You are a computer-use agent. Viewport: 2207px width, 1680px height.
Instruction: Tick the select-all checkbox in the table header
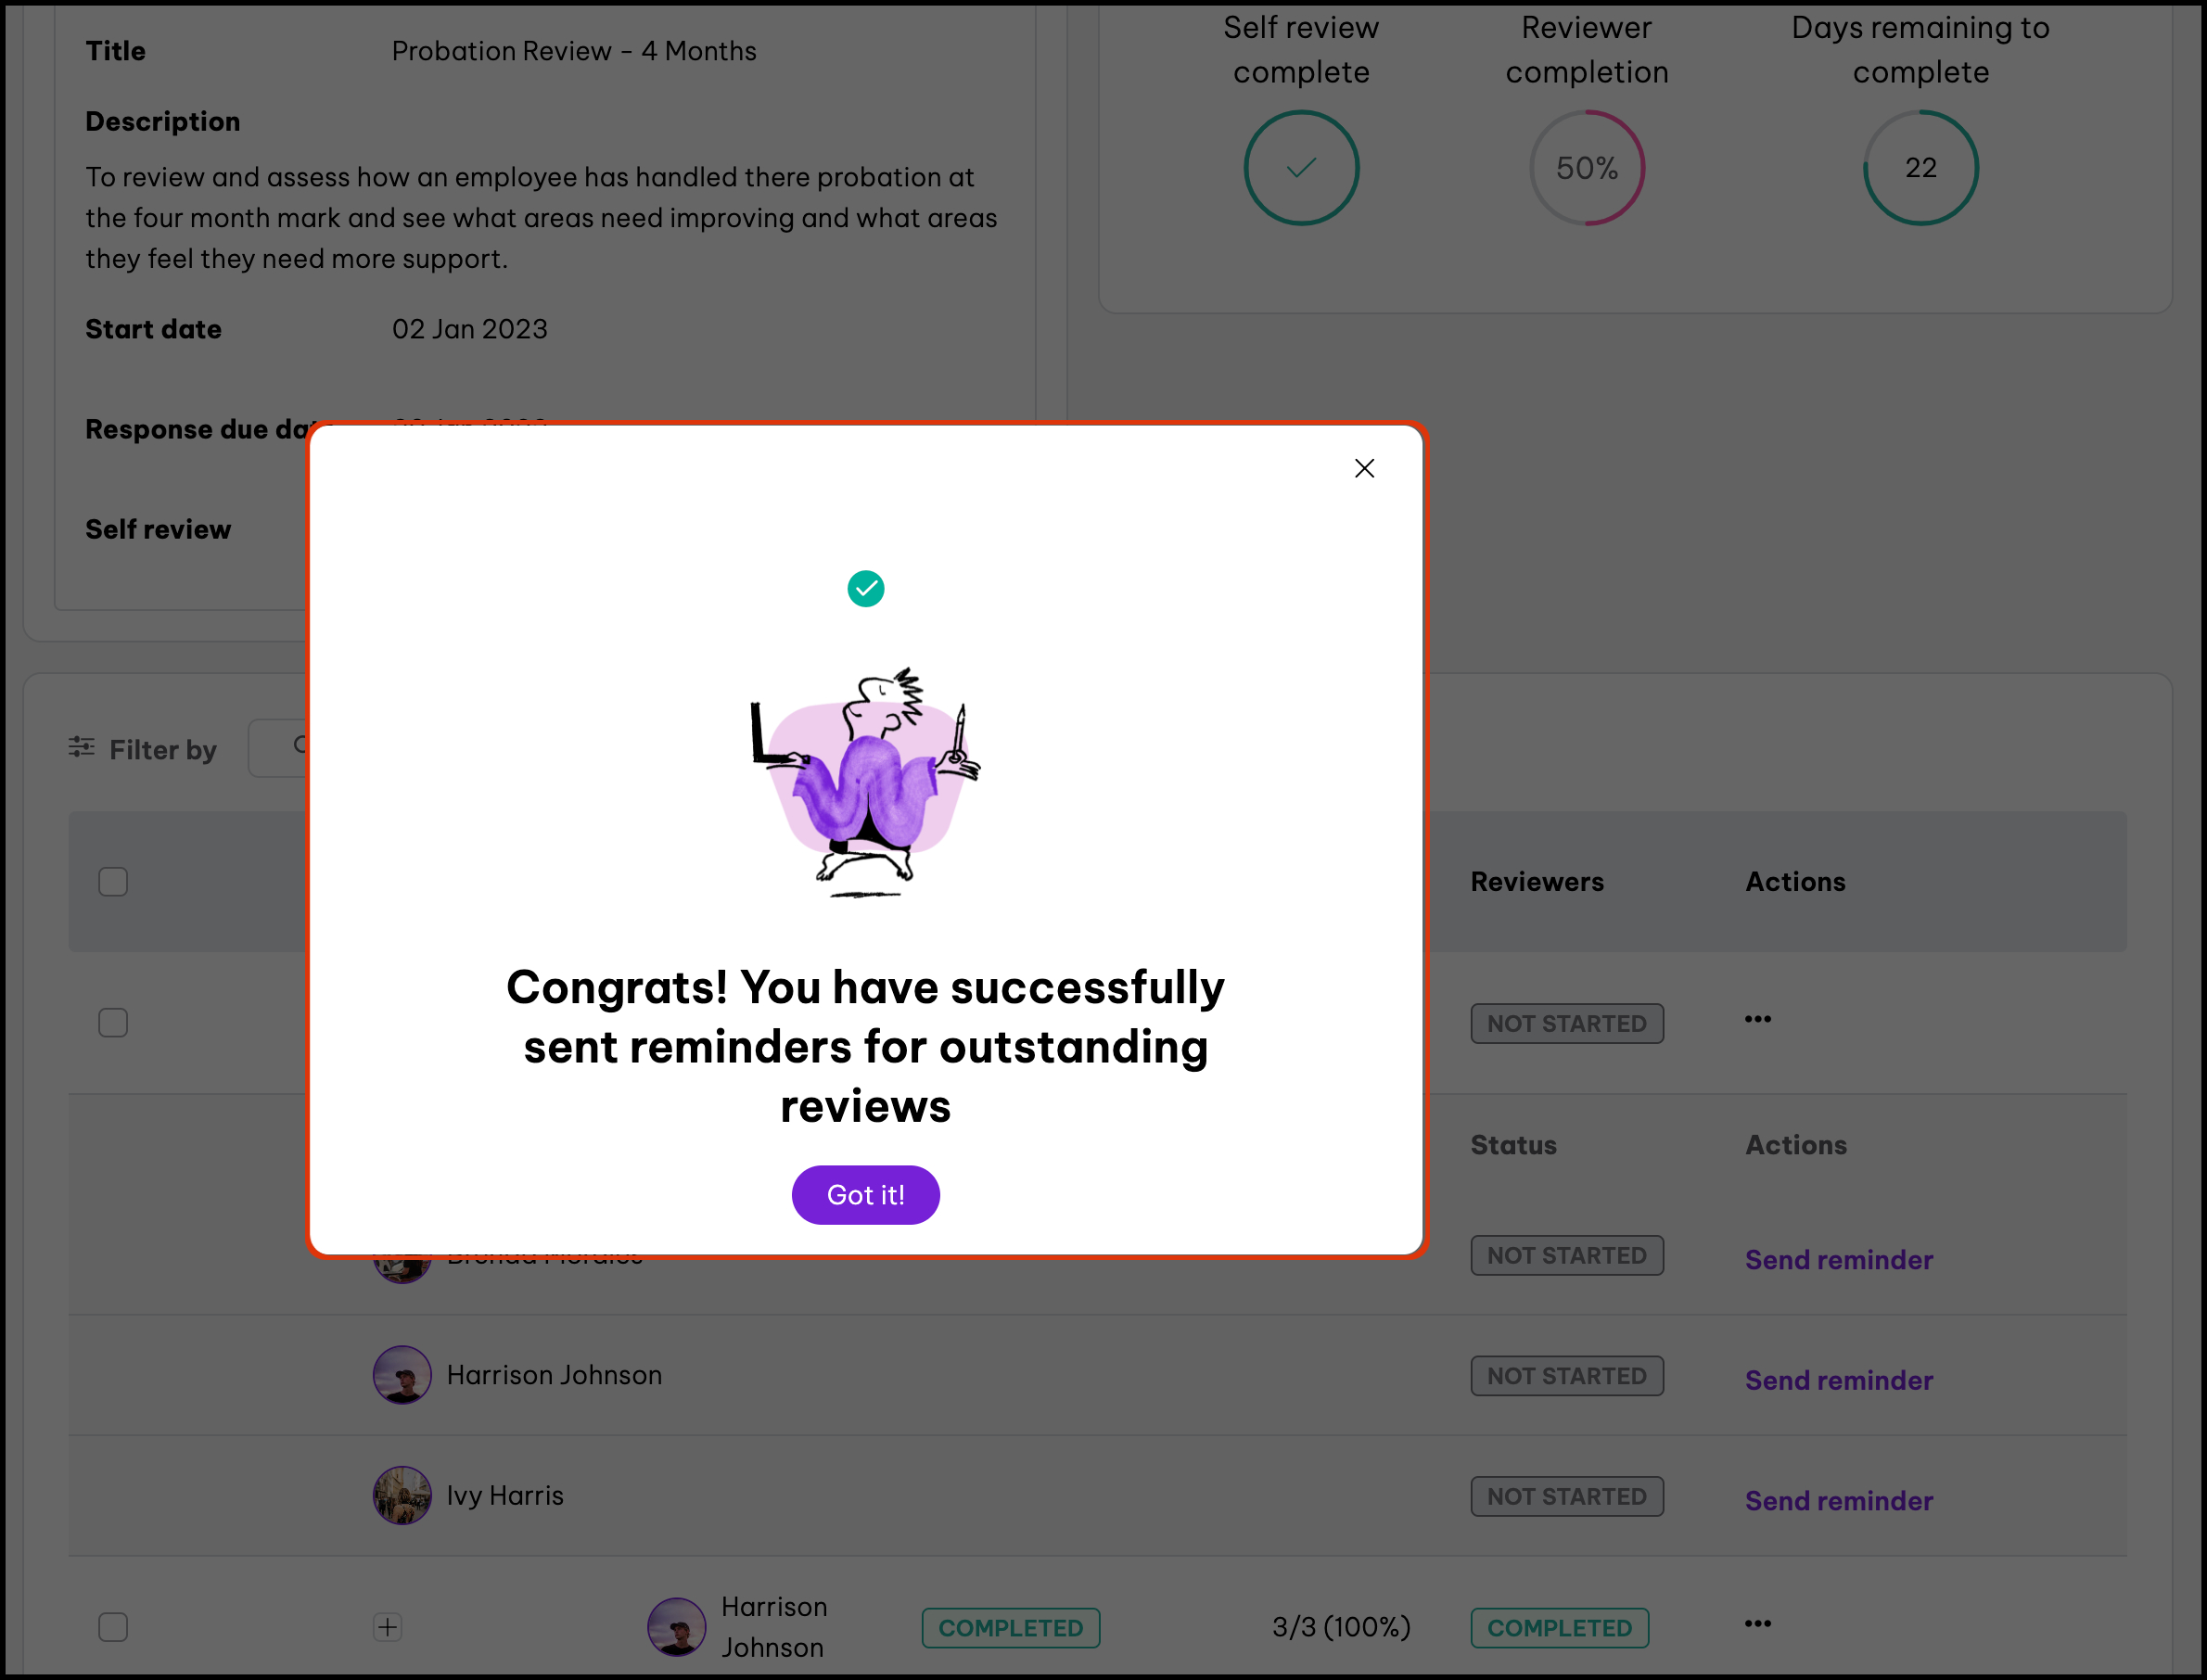tap(113, 882)
